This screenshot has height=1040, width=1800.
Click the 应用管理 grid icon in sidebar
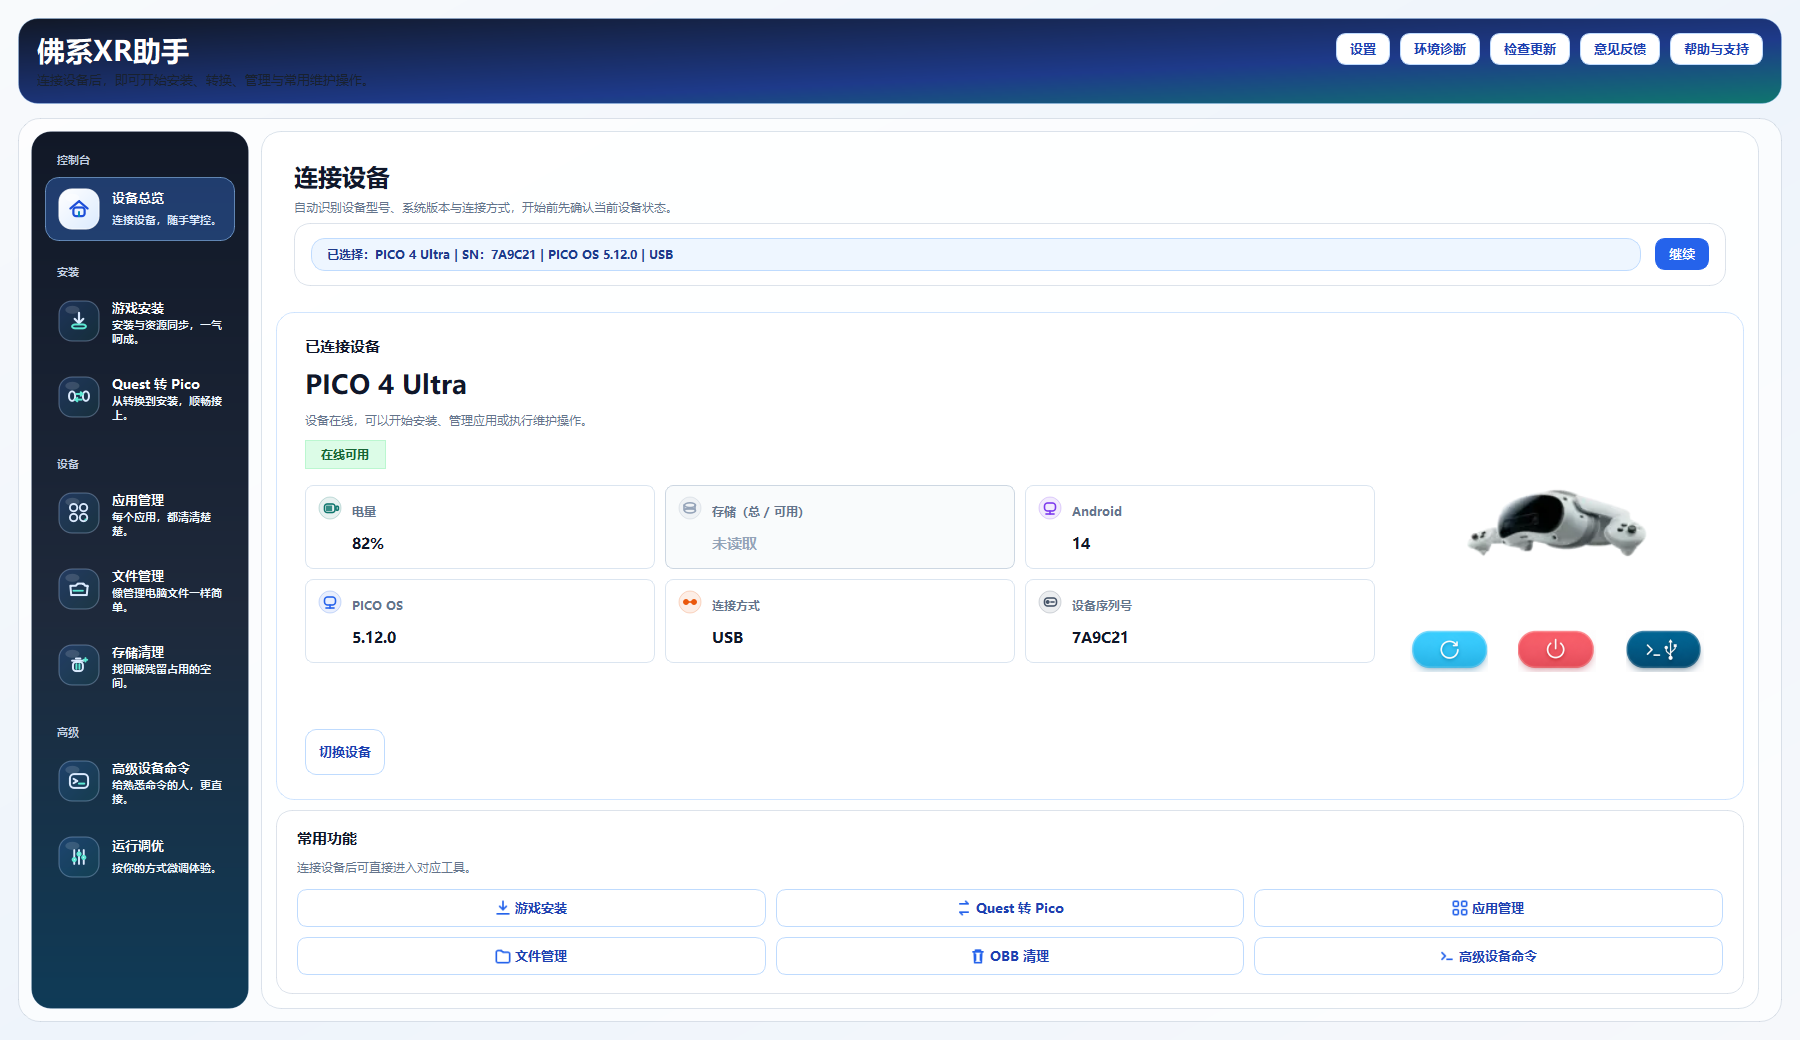point(79,513)
